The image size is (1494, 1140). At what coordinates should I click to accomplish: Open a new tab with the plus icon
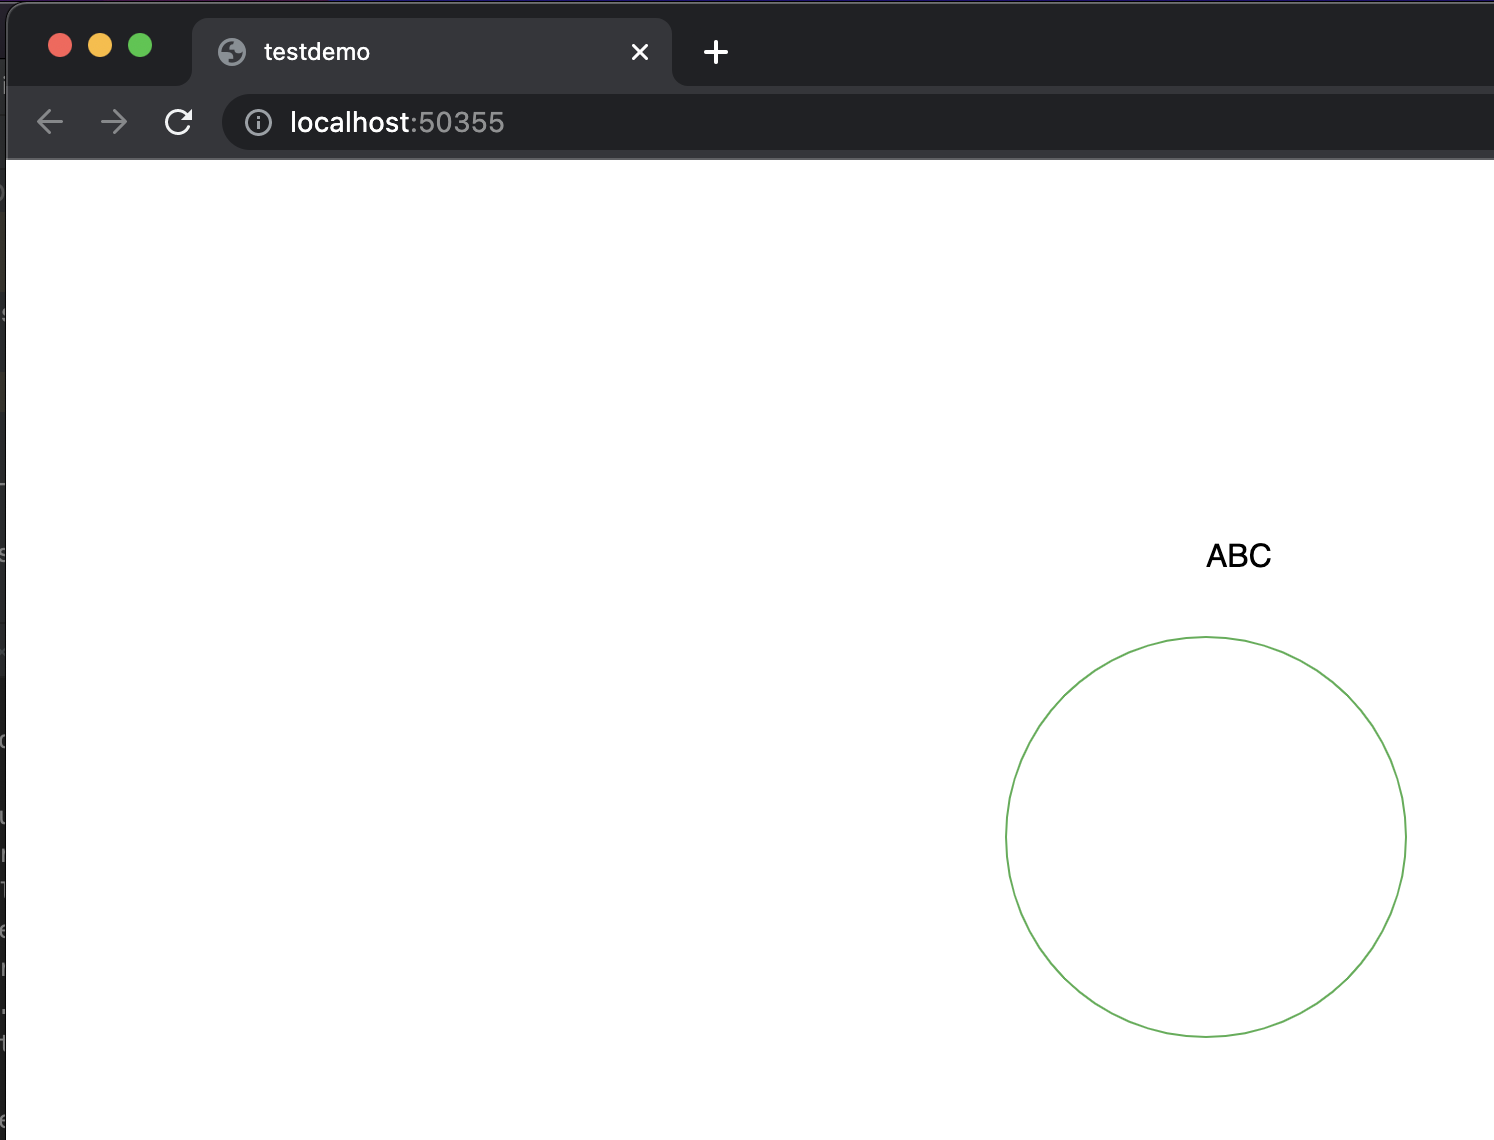715,52
